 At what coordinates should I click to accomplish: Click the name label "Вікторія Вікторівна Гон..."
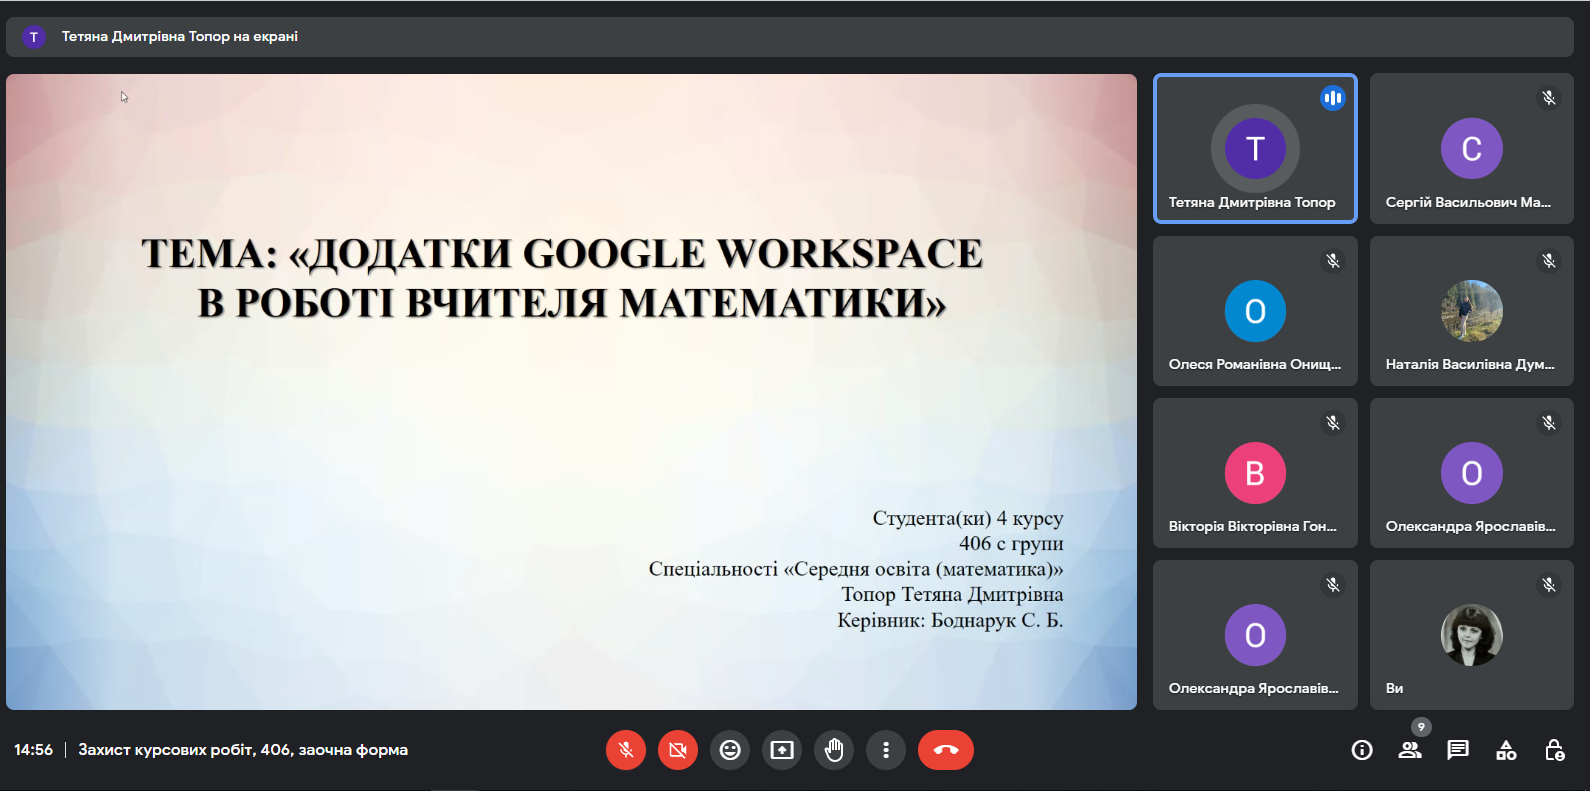1252,526
